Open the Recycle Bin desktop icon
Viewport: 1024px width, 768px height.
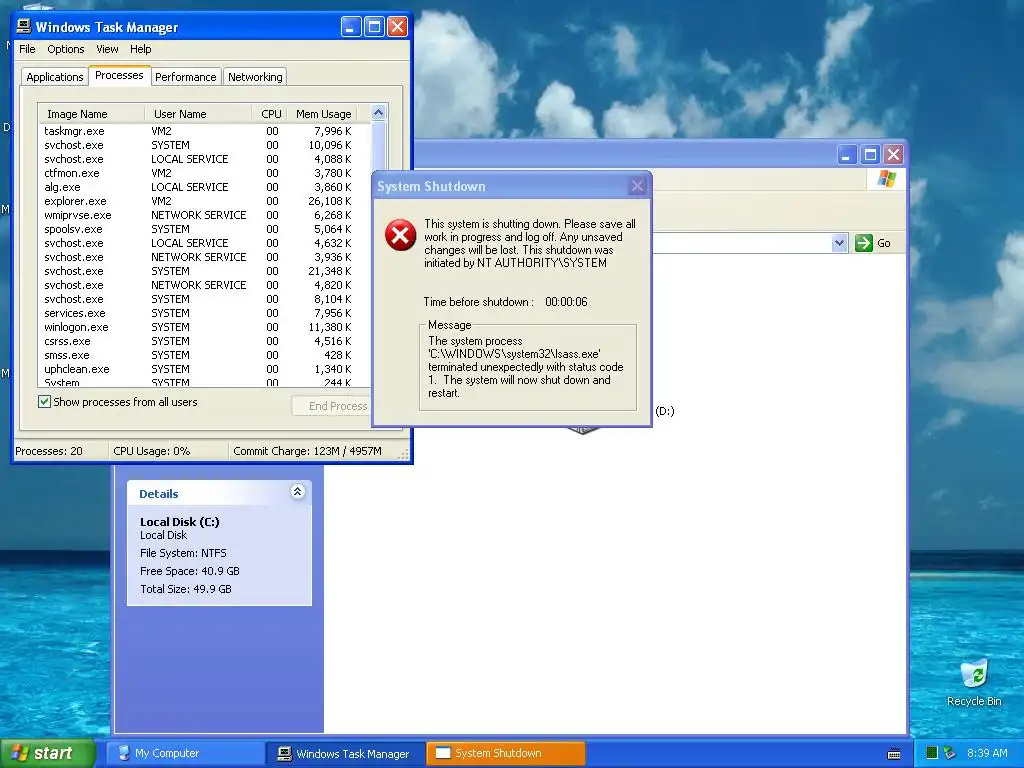974,682
